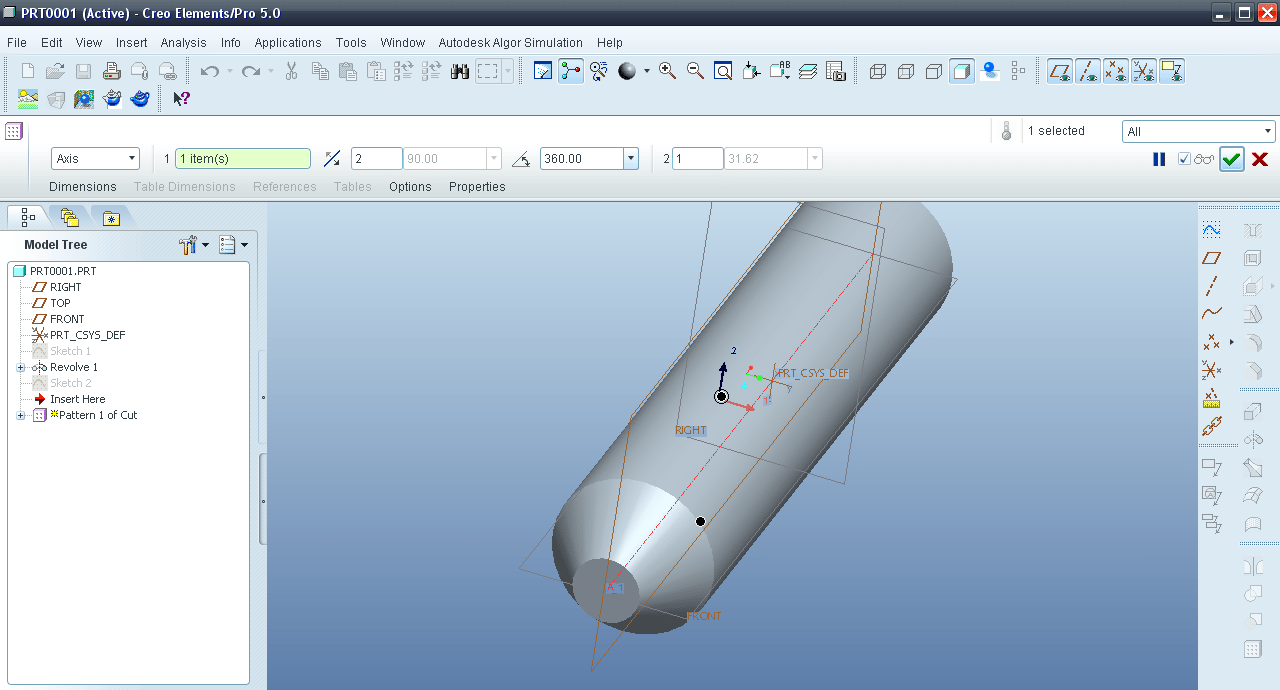Screen dimensions: 1280x690
Task: Switch to hidden line display
Action: pyautogui.click(x=906, y=71)
